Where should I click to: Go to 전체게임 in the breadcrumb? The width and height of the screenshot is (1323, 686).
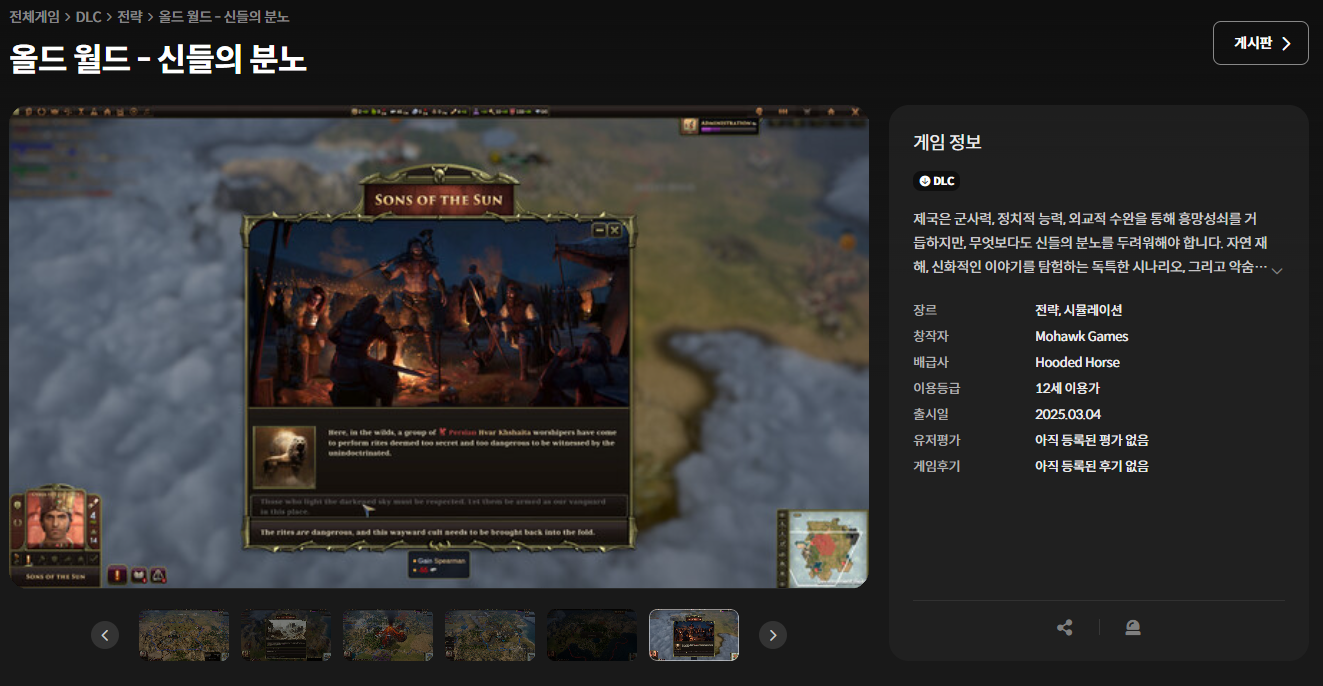point(34,17)
